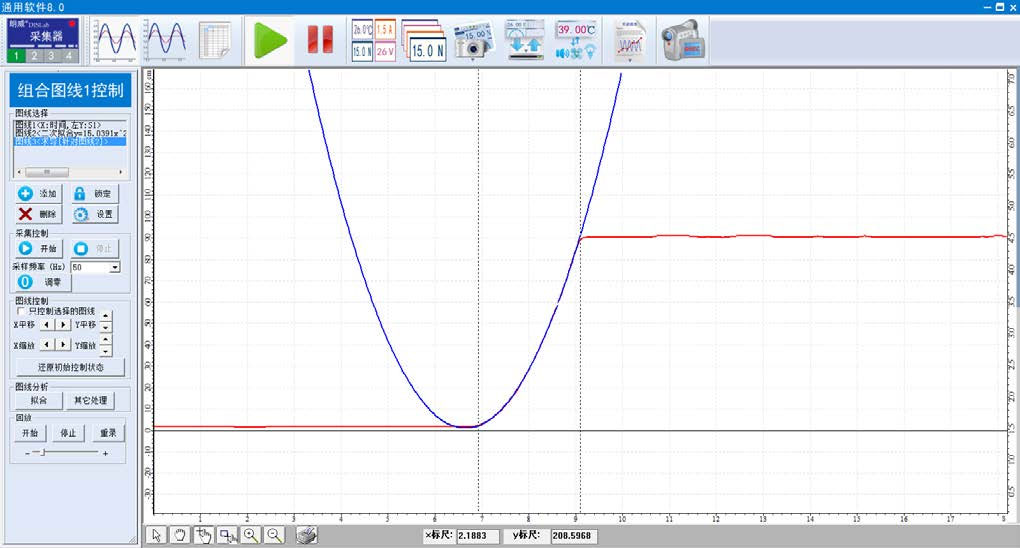Click the X平移 right arrow button
Screen dimensions: 1020x548
(x=63, y=325)
